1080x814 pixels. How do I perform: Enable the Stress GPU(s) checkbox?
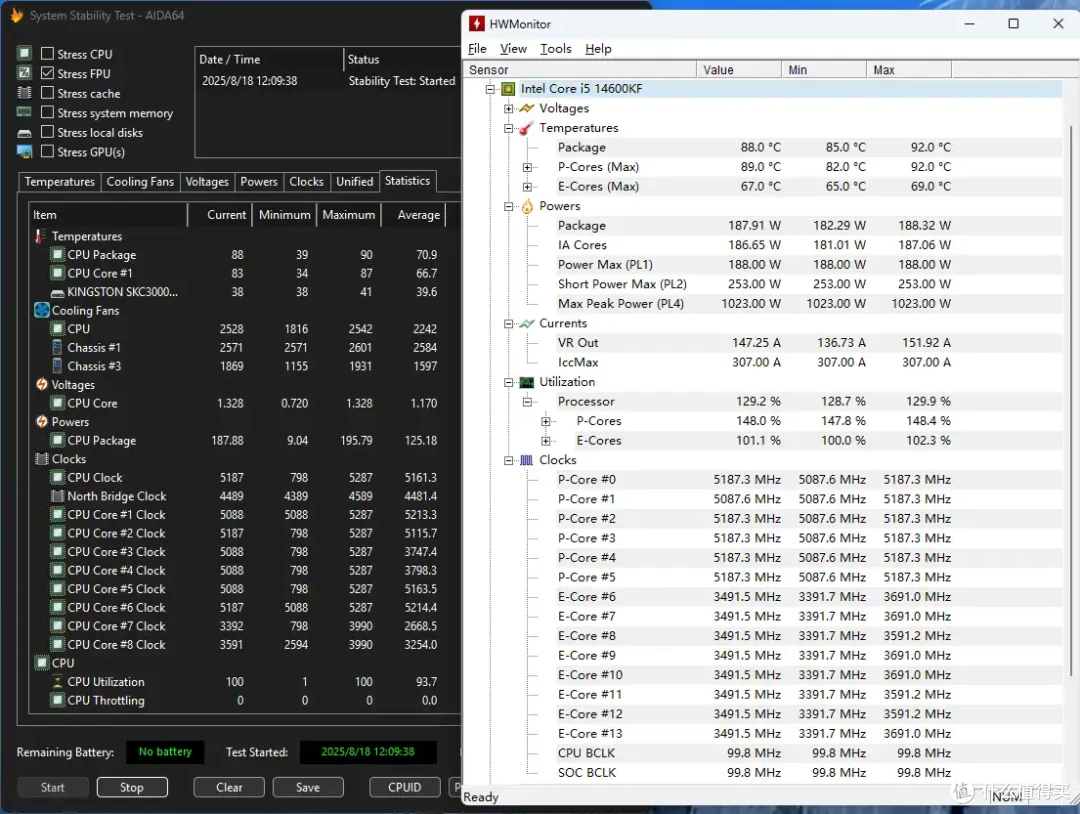[x=48, y=152]
